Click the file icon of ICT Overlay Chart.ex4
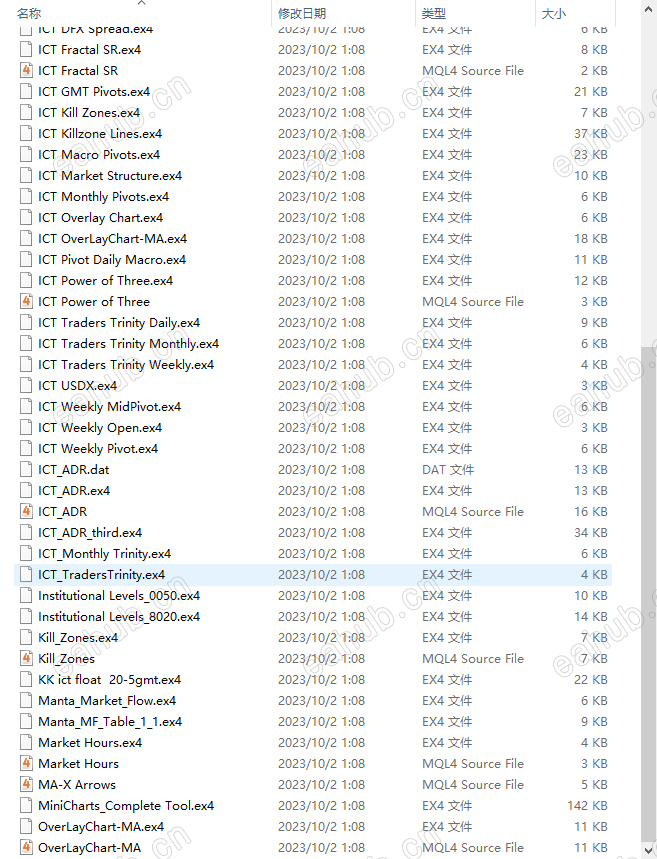Viewport: 657px width, 859px height. [x=26, y=217]
